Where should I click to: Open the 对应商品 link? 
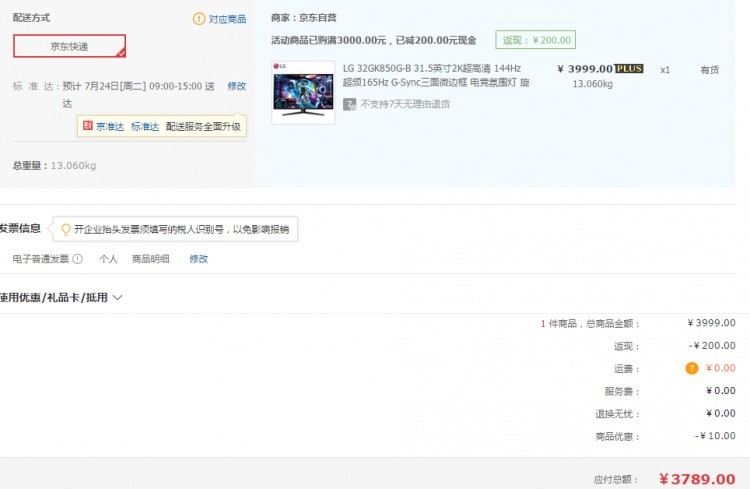coord(227,19)
